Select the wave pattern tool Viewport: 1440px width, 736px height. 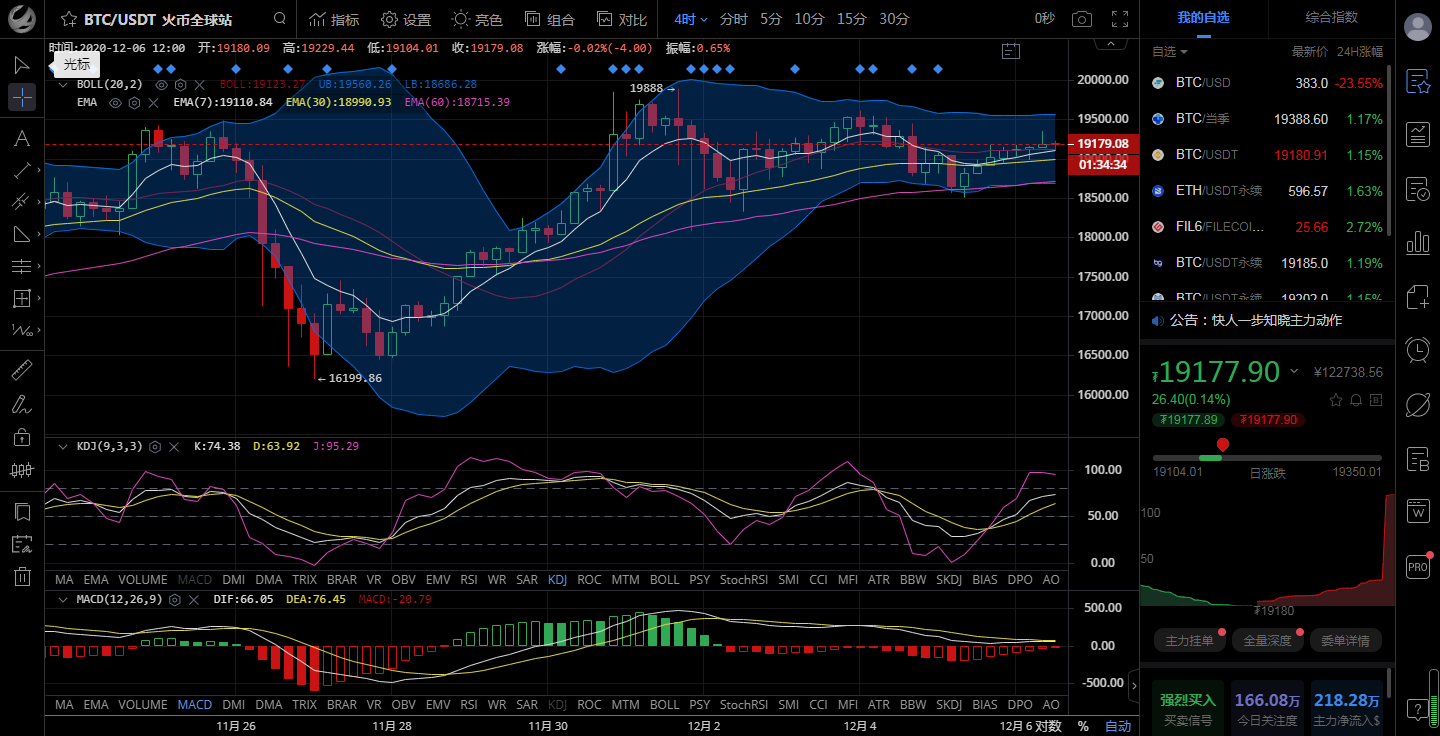(21, 330)
